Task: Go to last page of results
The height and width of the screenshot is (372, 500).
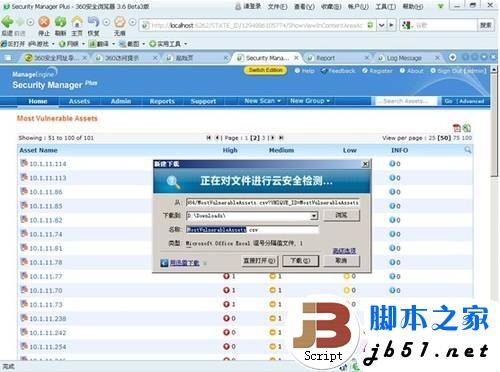Action: pos(281,138)
